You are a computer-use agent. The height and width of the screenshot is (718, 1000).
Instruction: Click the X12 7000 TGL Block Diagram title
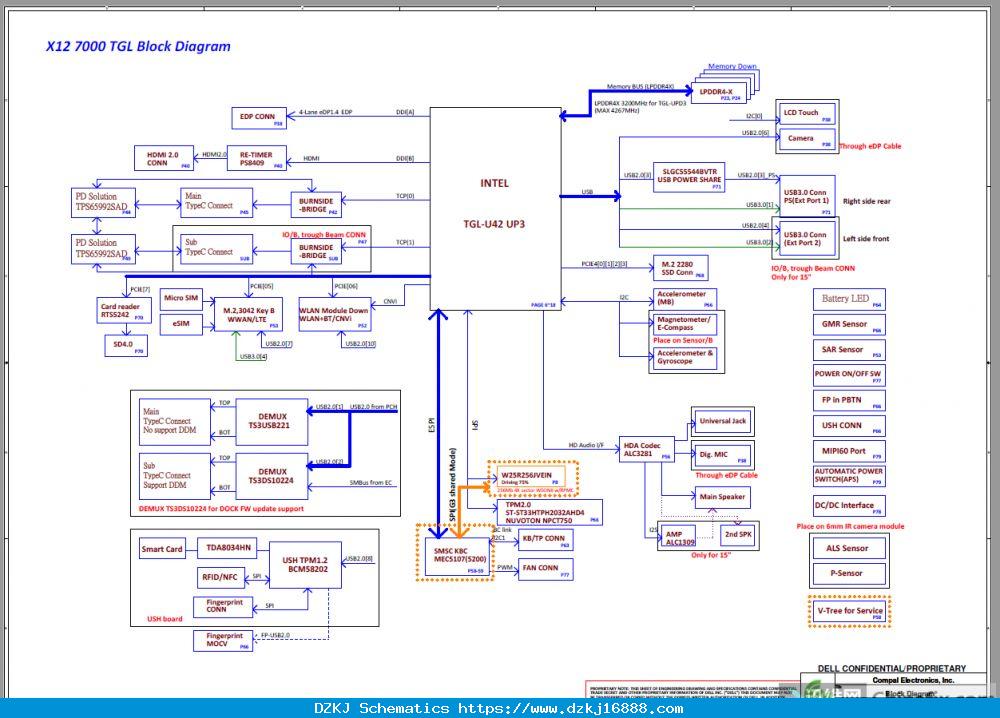click(x=138, y=46)
